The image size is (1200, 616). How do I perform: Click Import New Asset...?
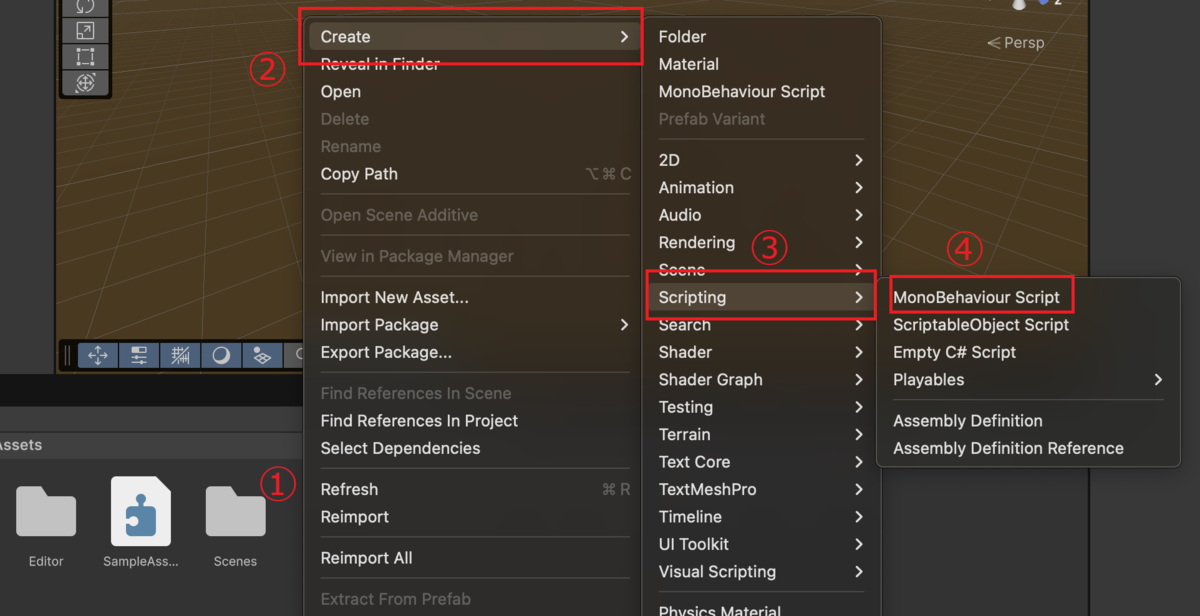click(394, 297)
